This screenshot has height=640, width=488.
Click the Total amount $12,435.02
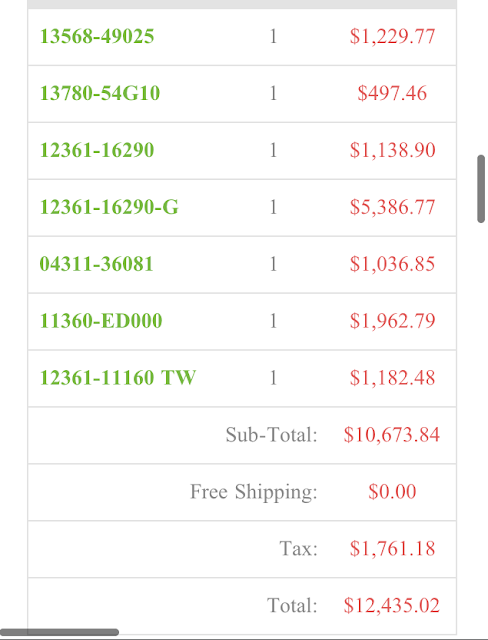[x=392, y=605]
